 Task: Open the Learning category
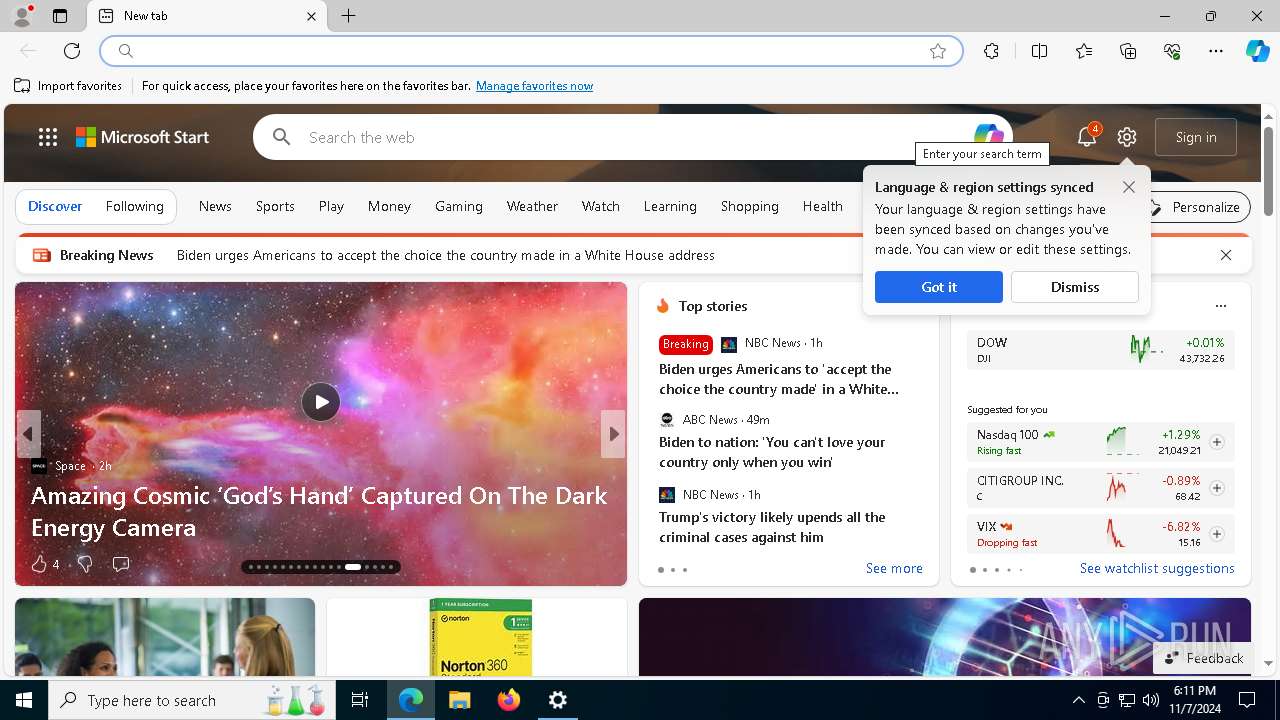point(670,206)
